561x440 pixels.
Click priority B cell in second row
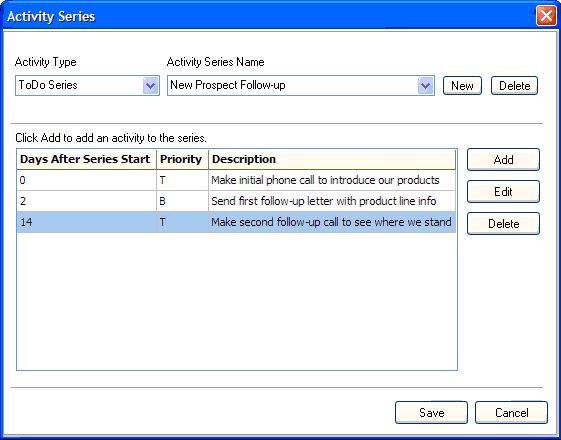(182, 201)
